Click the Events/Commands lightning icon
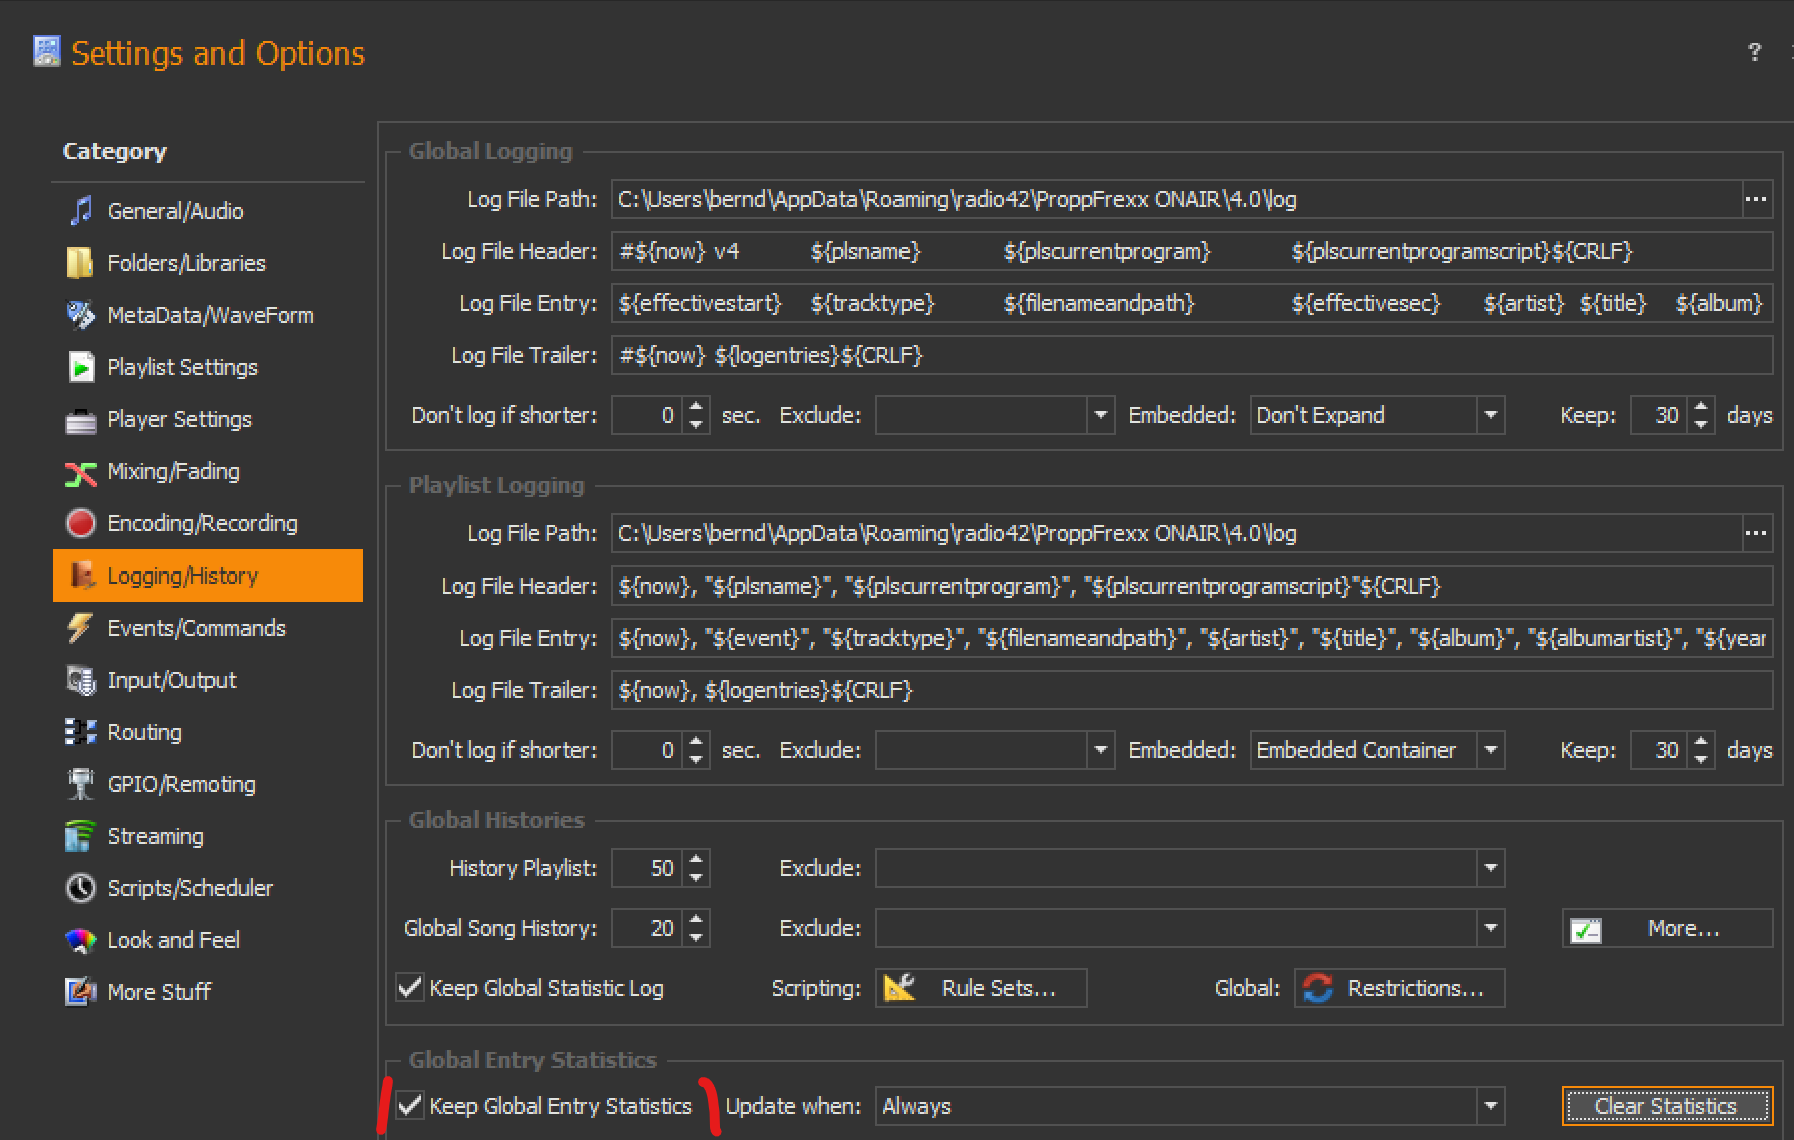Image resolution: width=1794 pixels, height=1140 pixels. [80, 628]
